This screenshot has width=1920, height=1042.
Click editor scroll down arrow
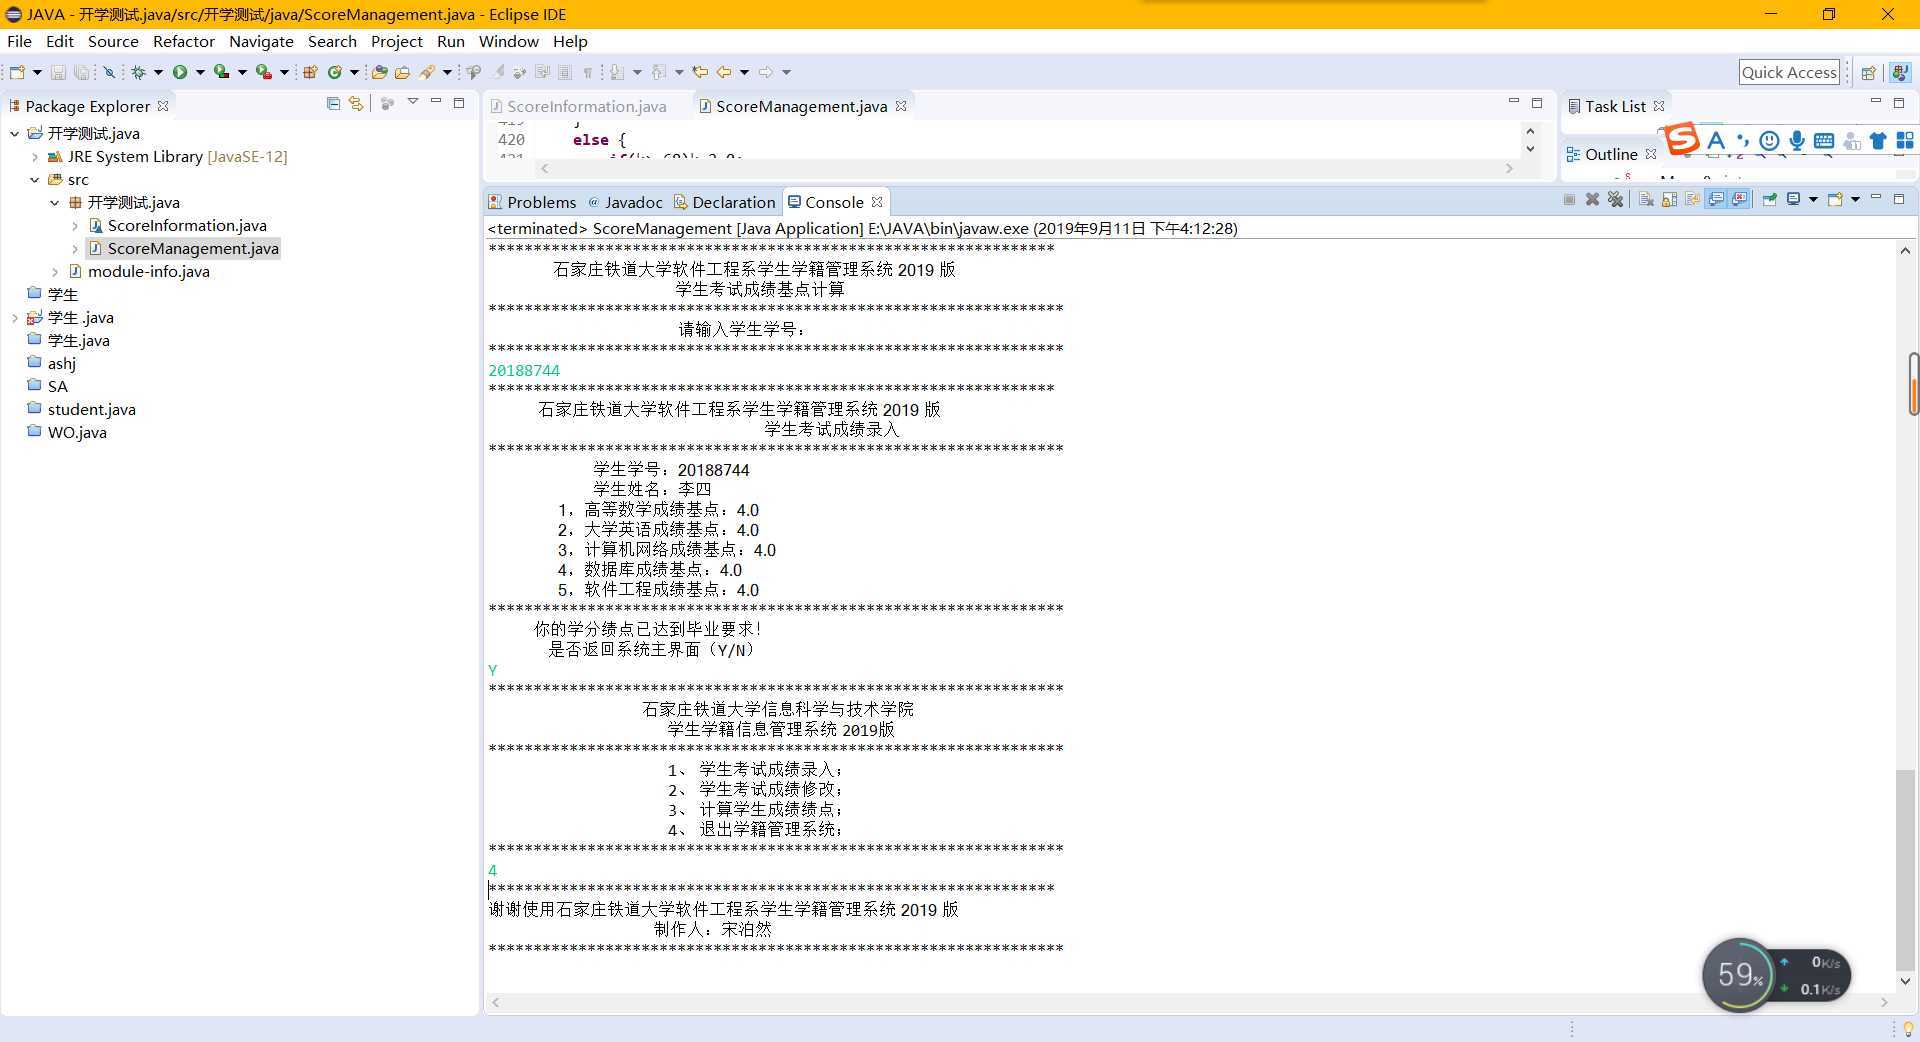tap(1530, 149)
